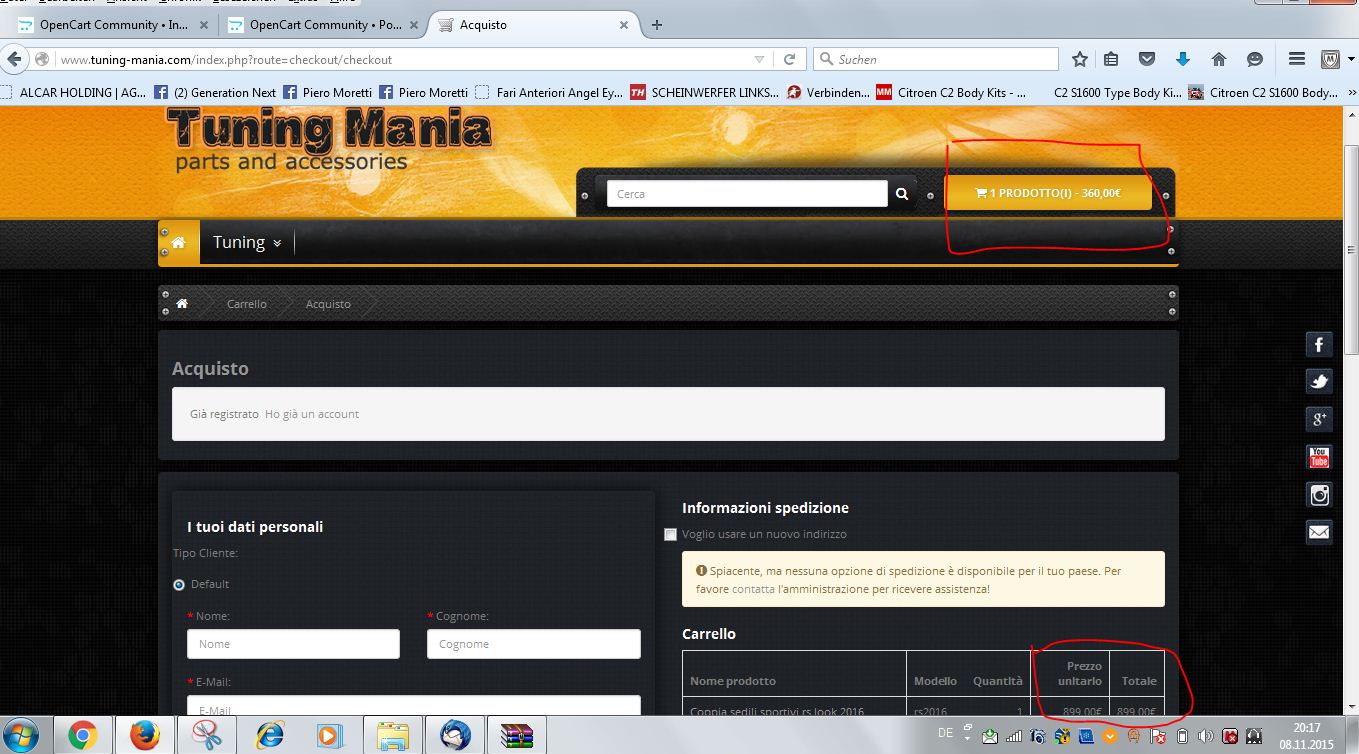Open the Twitter social sidebar icon
The height and width of the screenshot is (754, 1359).
point(1319,382)
